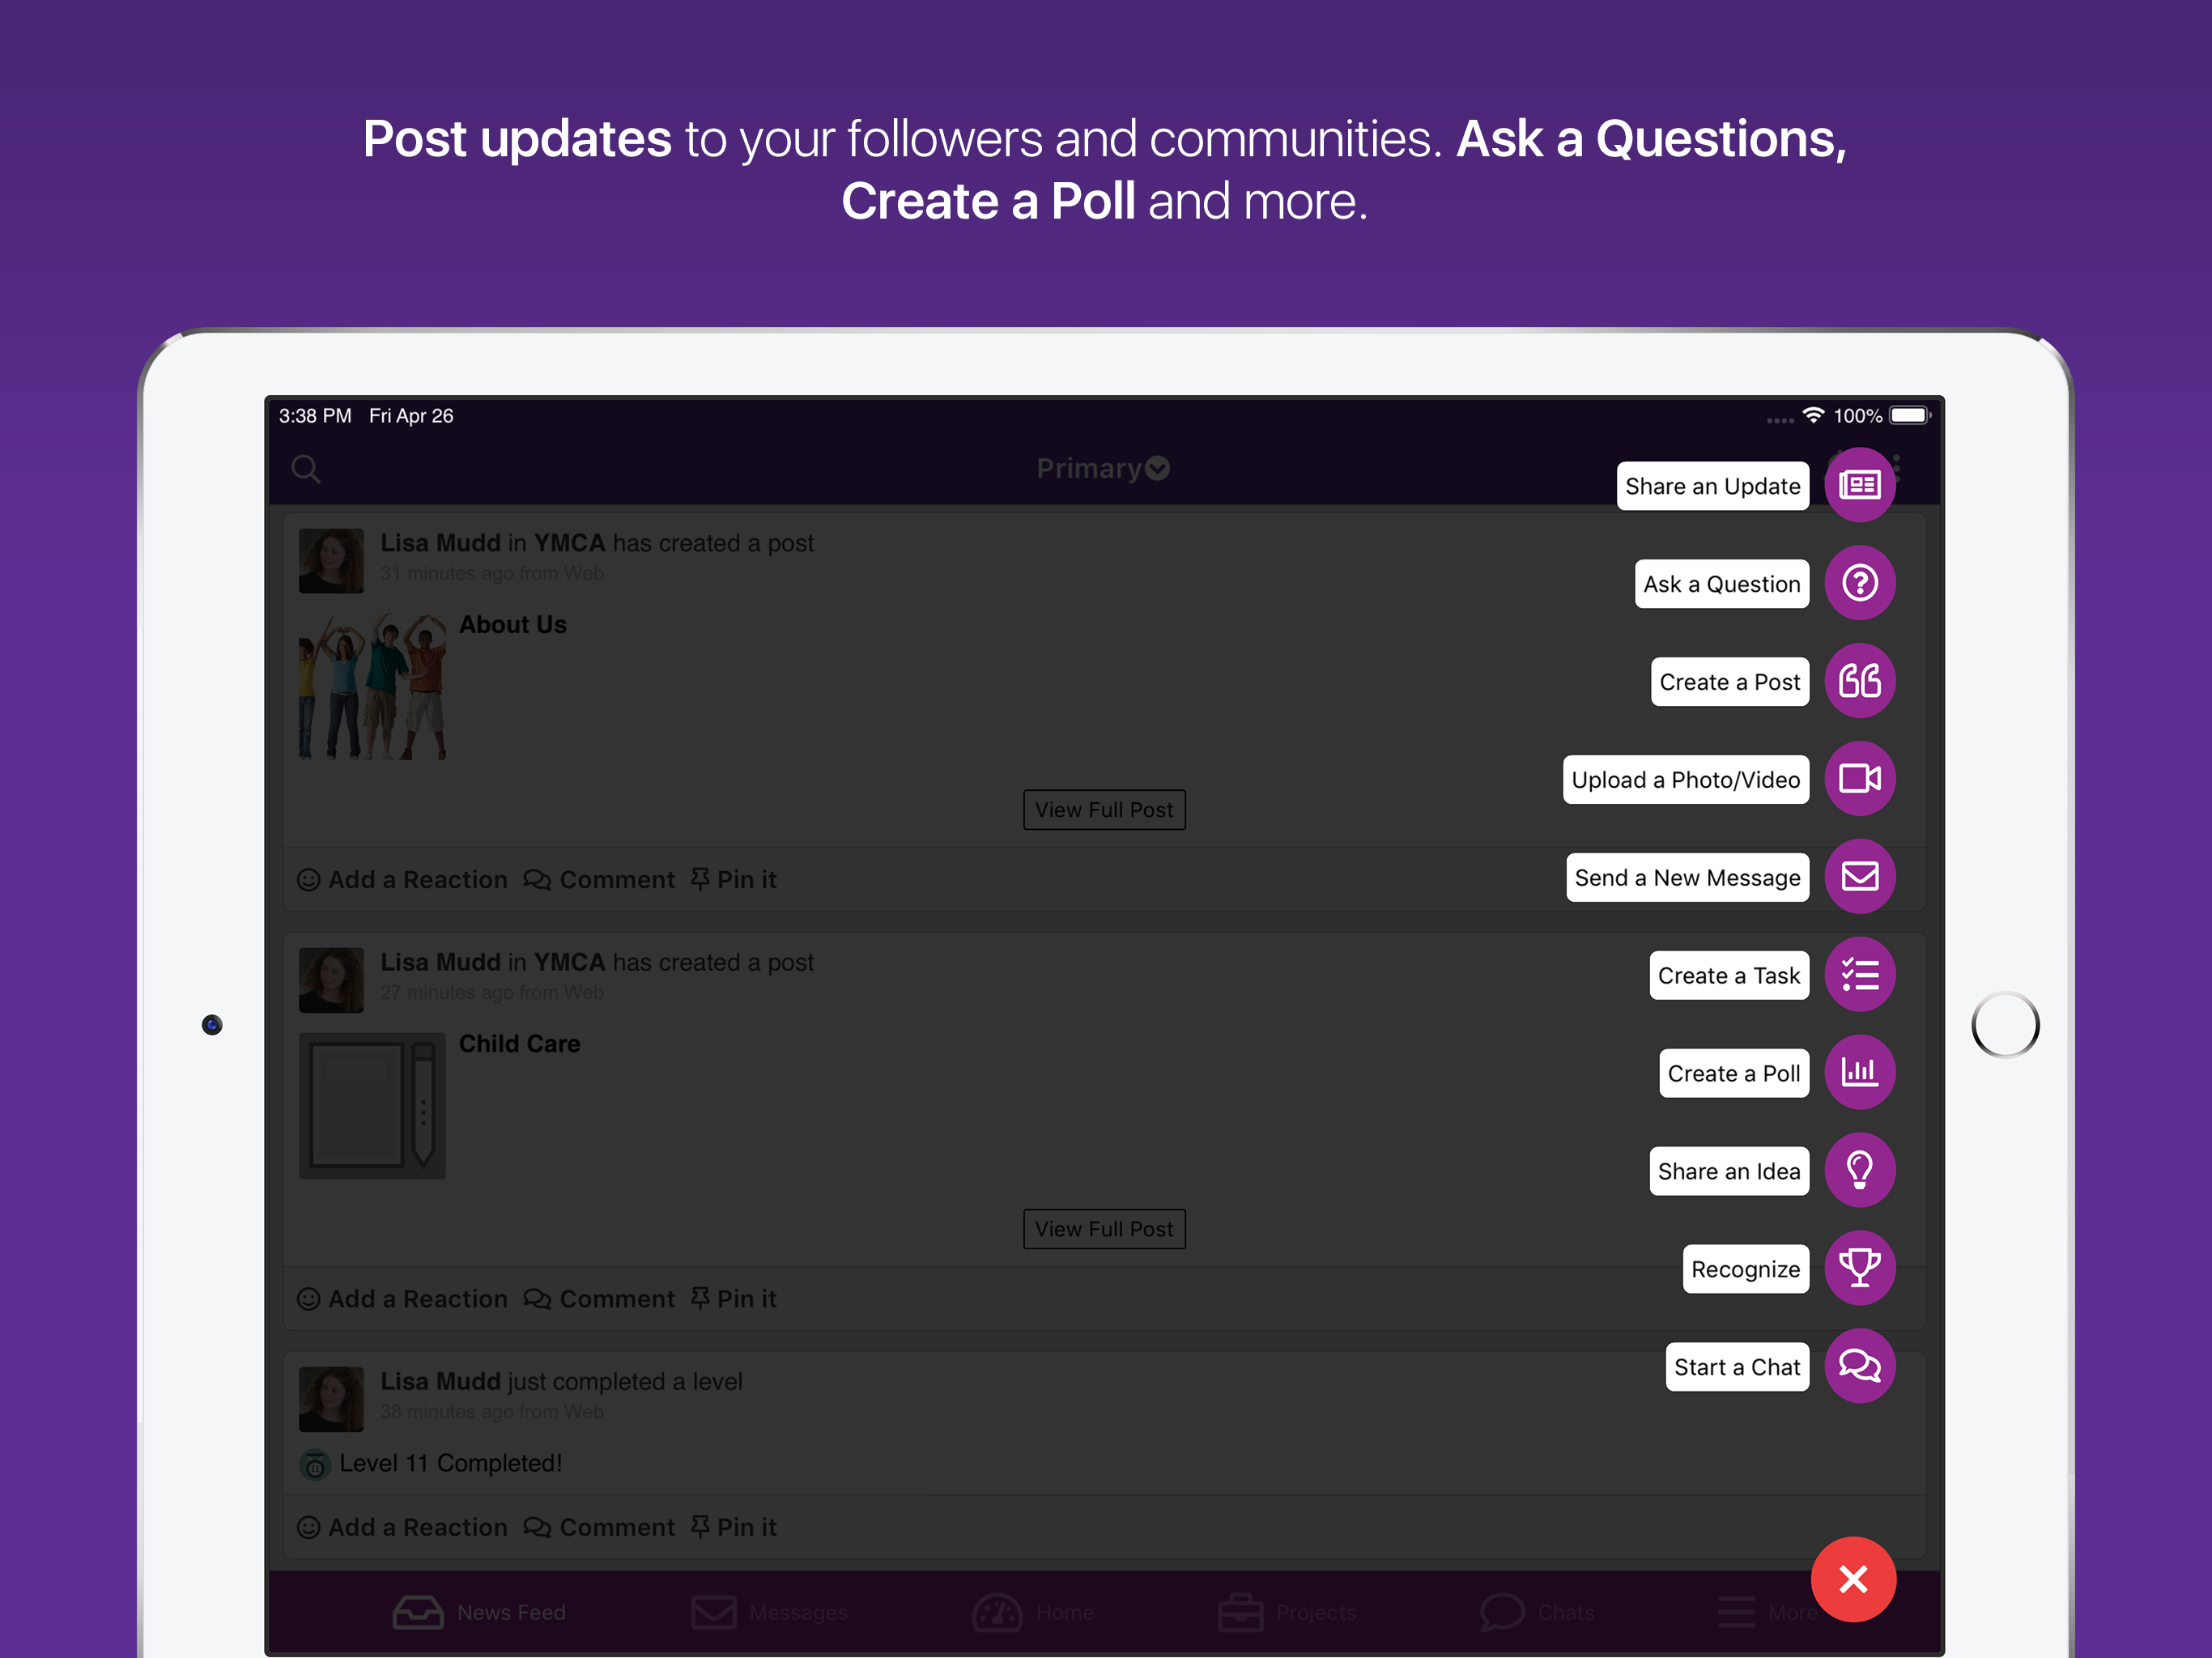Tap the Share an Update newspaper icon
This screenshot has width=2212, height=1658.
pos(1859,485)
